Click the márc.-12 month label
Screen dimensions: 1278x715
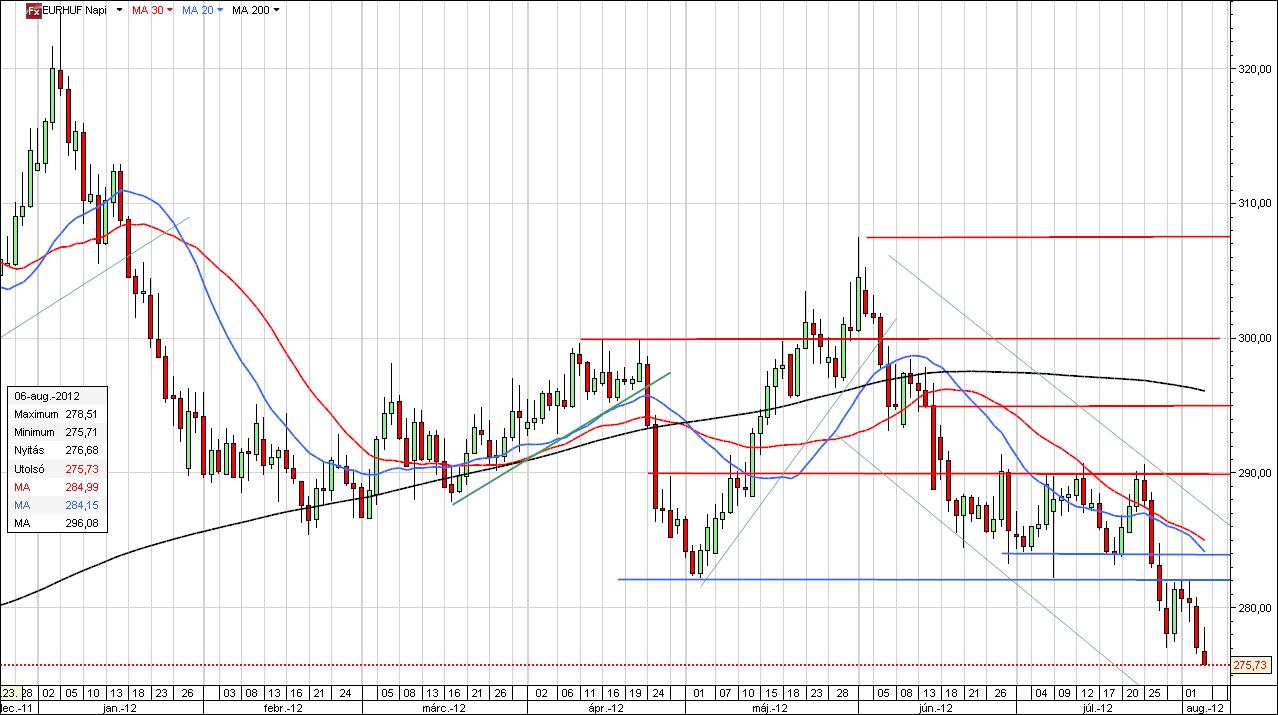click(443, 708)
